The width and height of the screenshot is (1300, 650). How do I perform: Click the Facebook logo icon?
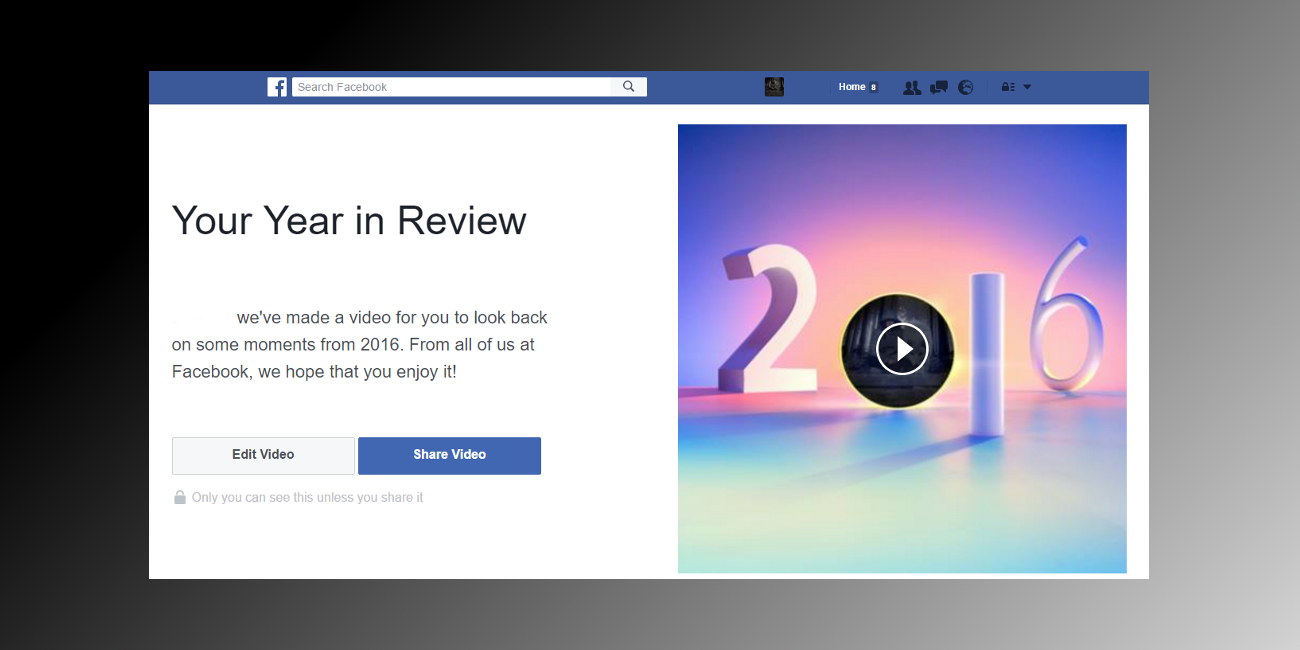(x=277, y=87)
